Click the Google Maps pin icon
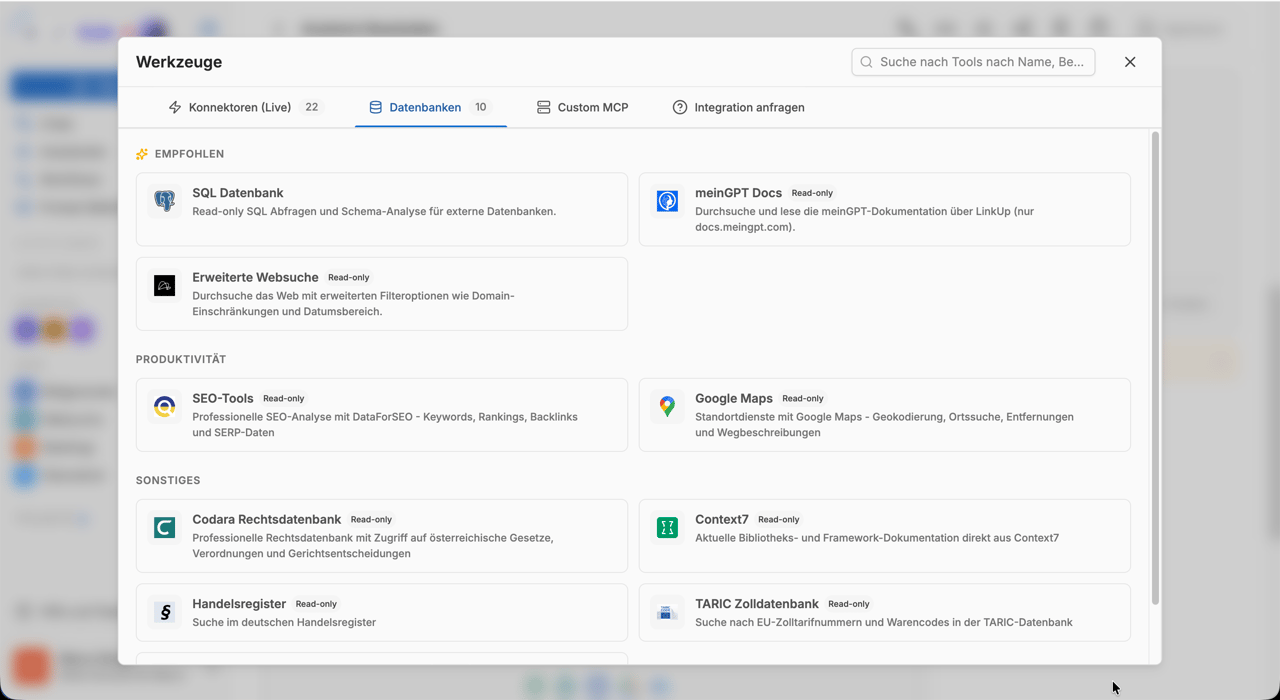 point(667,407)
